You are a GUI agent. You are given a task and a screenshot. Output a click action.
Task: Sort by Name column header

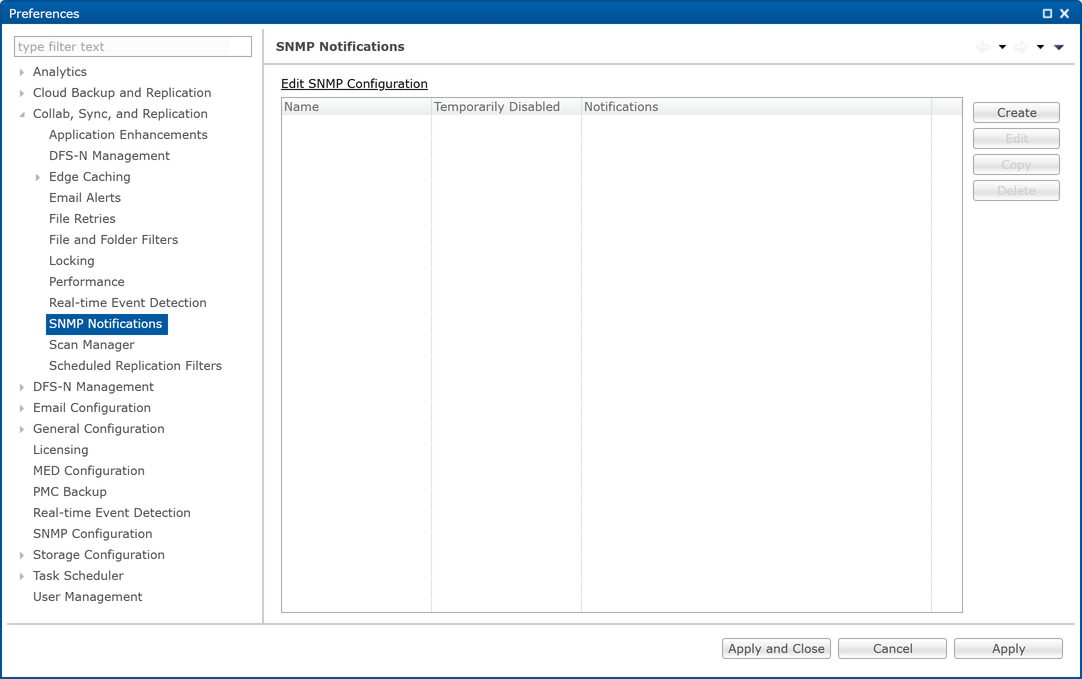[356, 107]
